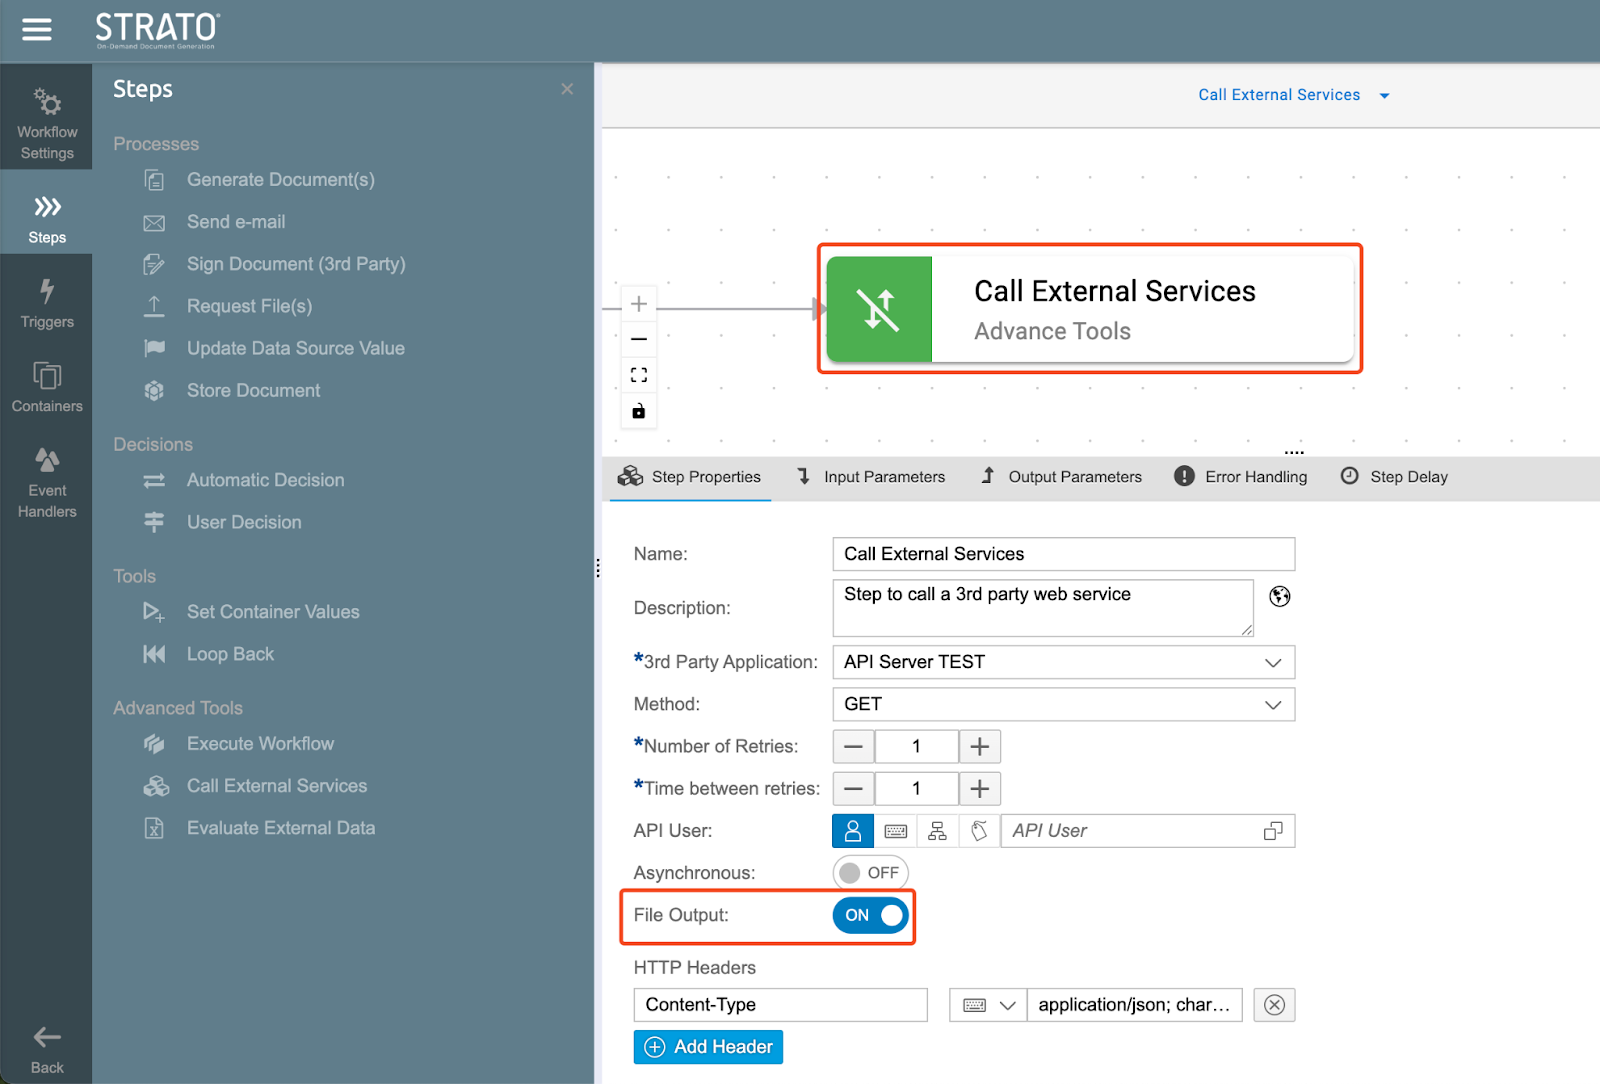Open the hamburger main menu
Viewport: 1600px width, 1084px height.
point(37,30)
